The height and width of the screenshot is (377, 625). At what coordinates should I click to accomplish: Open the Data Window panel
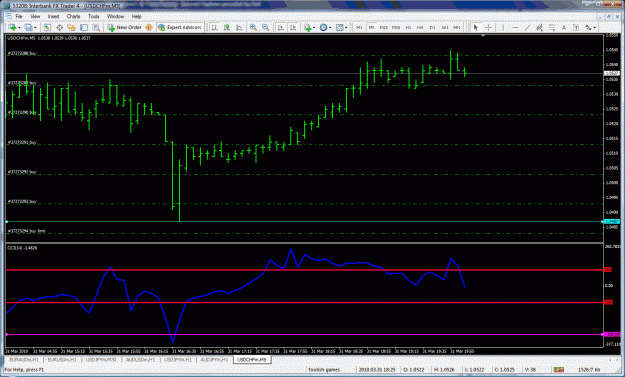59,27
